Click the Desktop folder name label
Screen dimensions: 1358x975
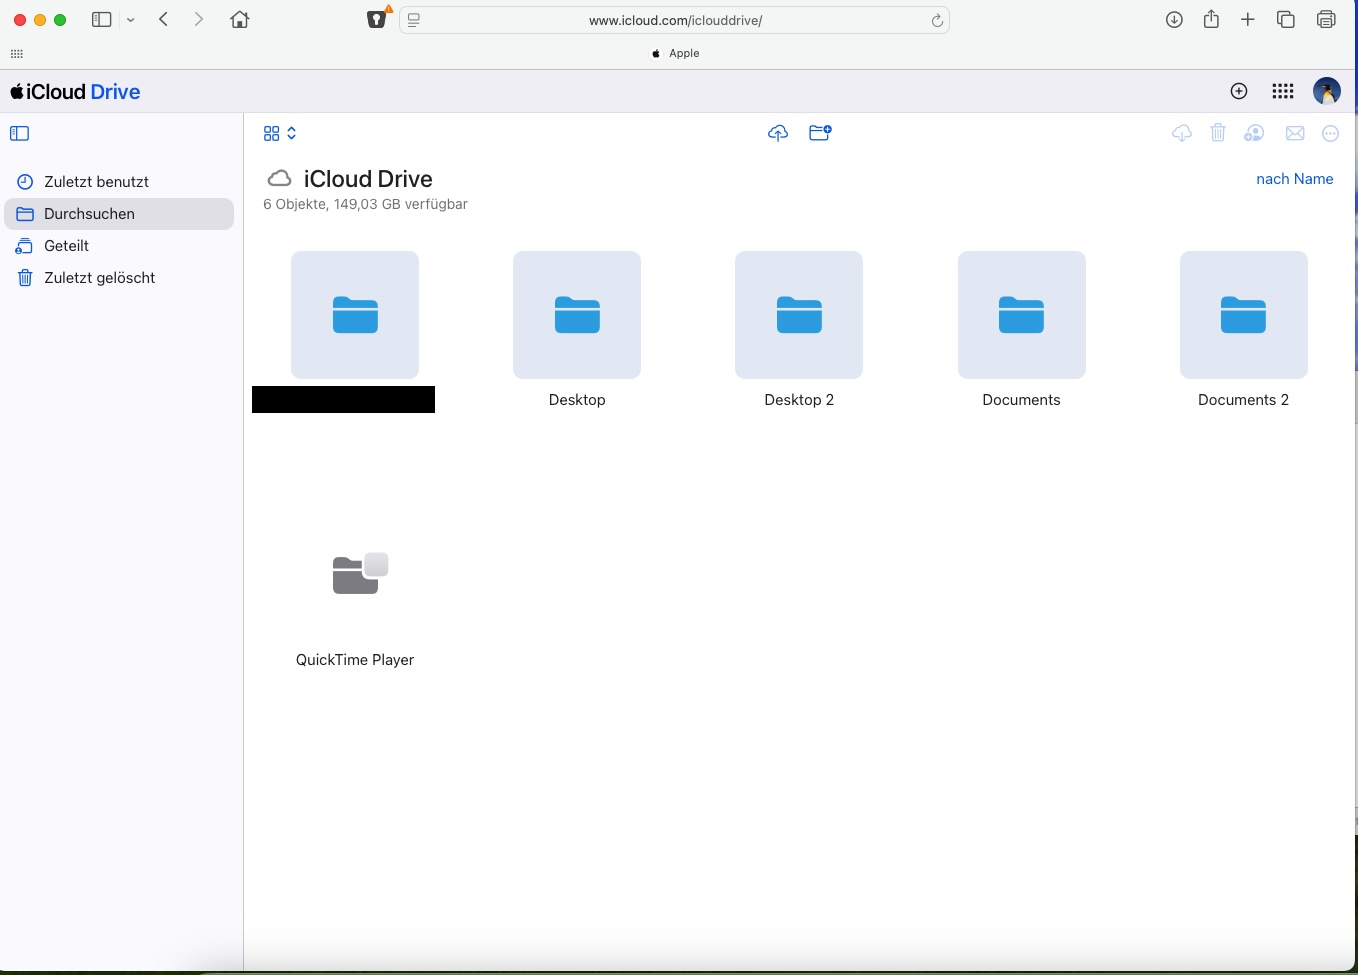coord(577,400)
